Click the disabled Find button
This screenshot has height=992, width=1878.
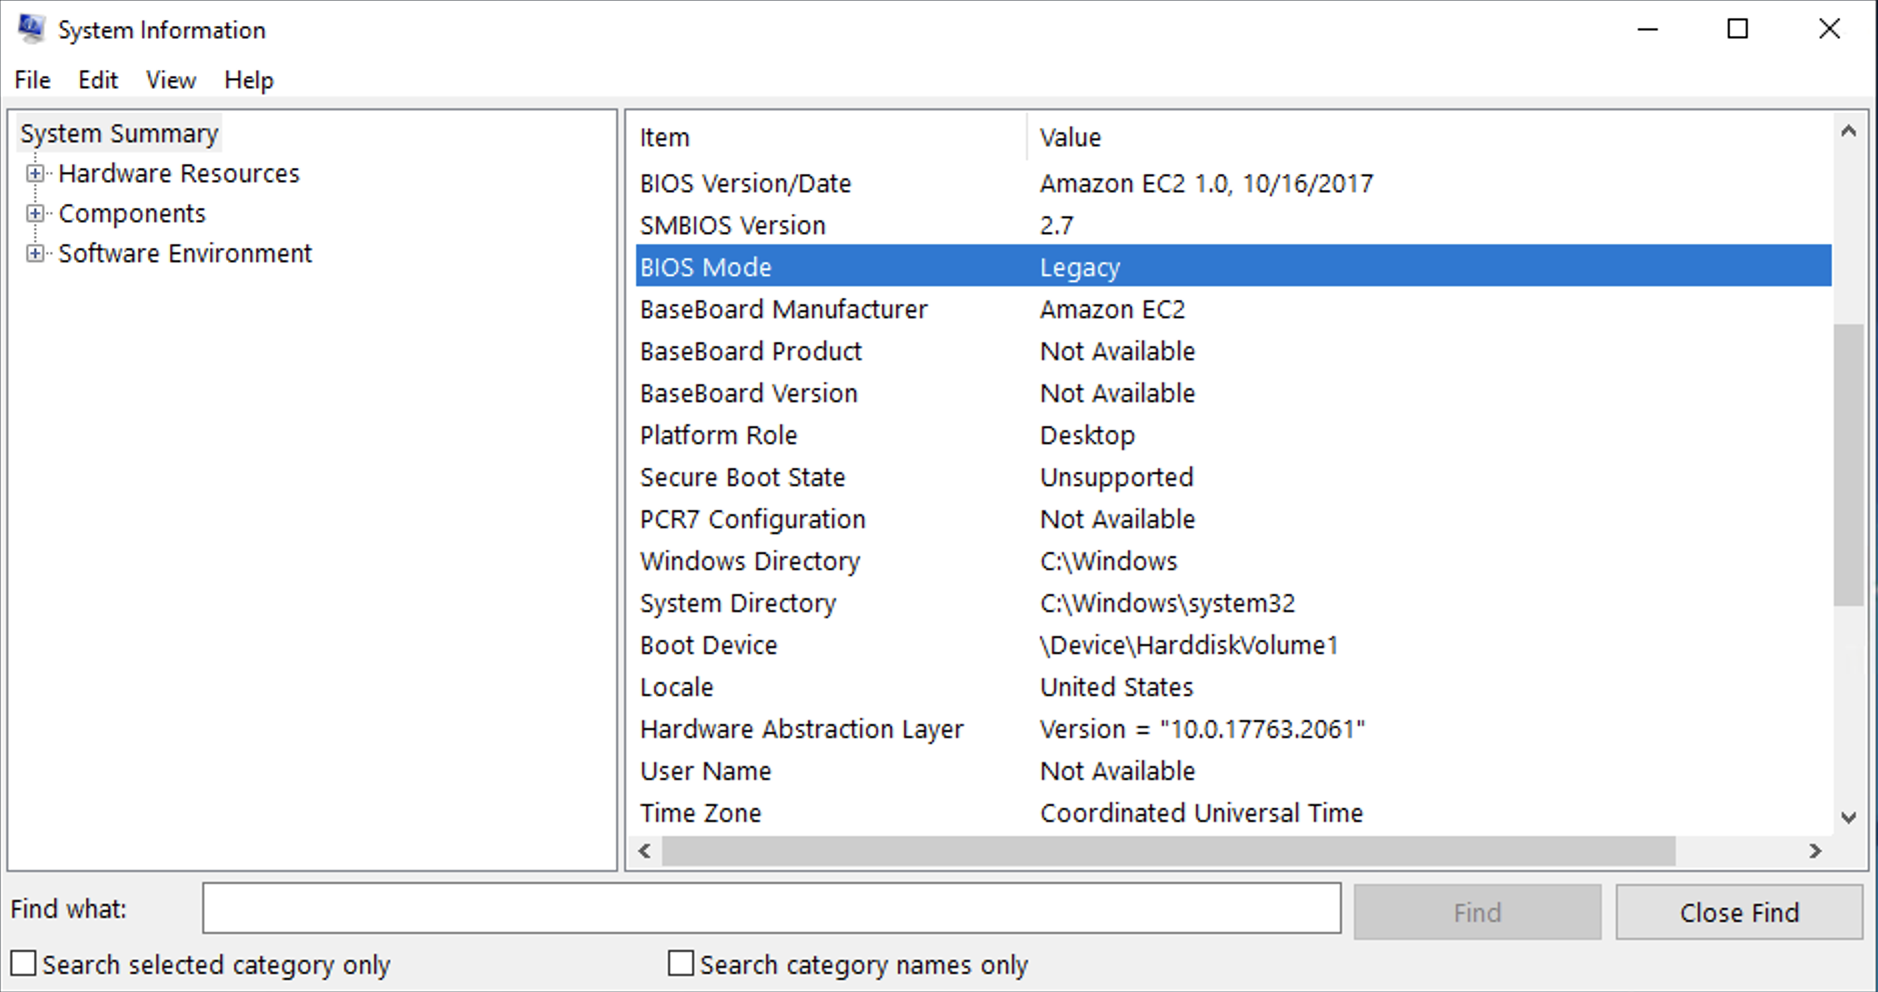tap(1477, 911)
